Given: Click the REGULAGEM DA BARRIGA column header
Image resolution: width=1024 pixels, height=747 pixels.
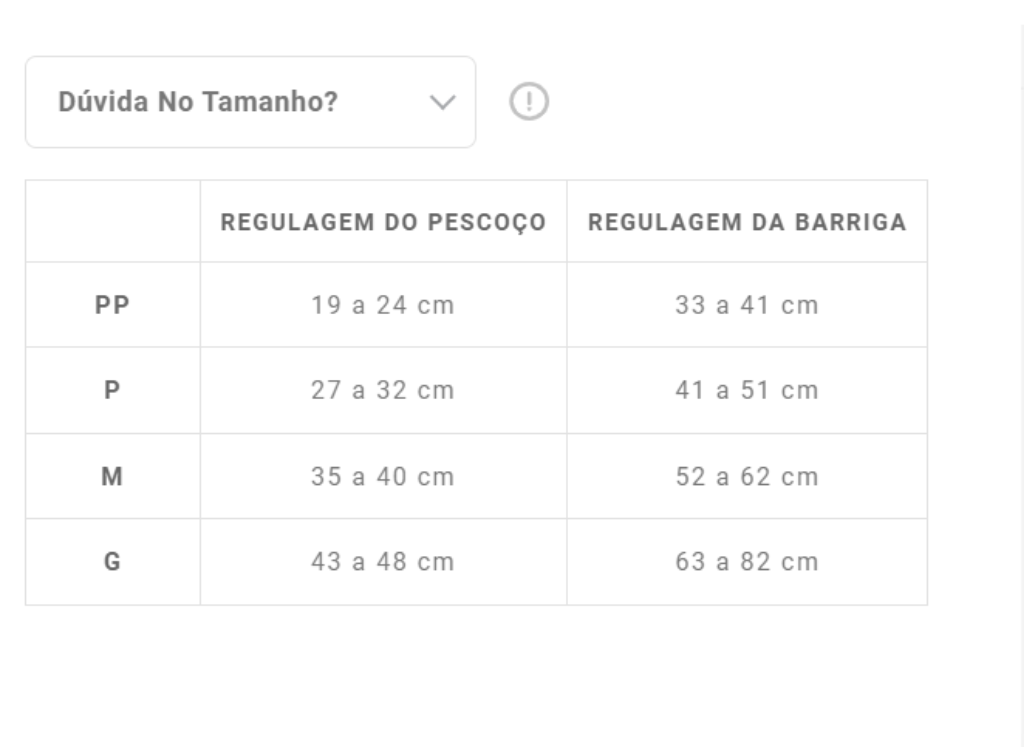Looking at the screenshot, I should 748,221.
